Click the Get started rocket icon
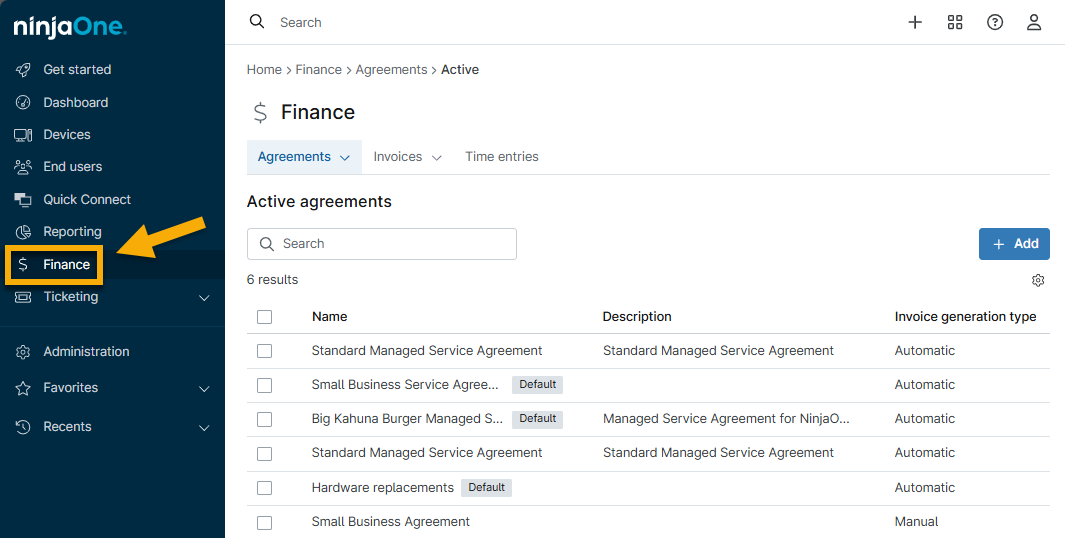 point(23,70)
